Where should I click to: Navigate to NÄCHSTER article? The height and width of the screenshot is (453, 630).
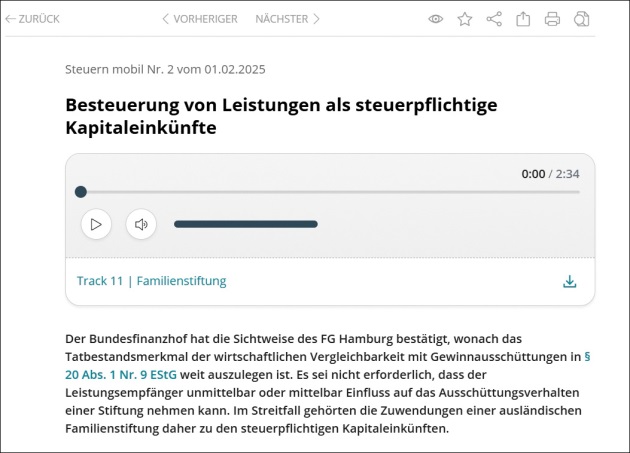tap(281, 19)
